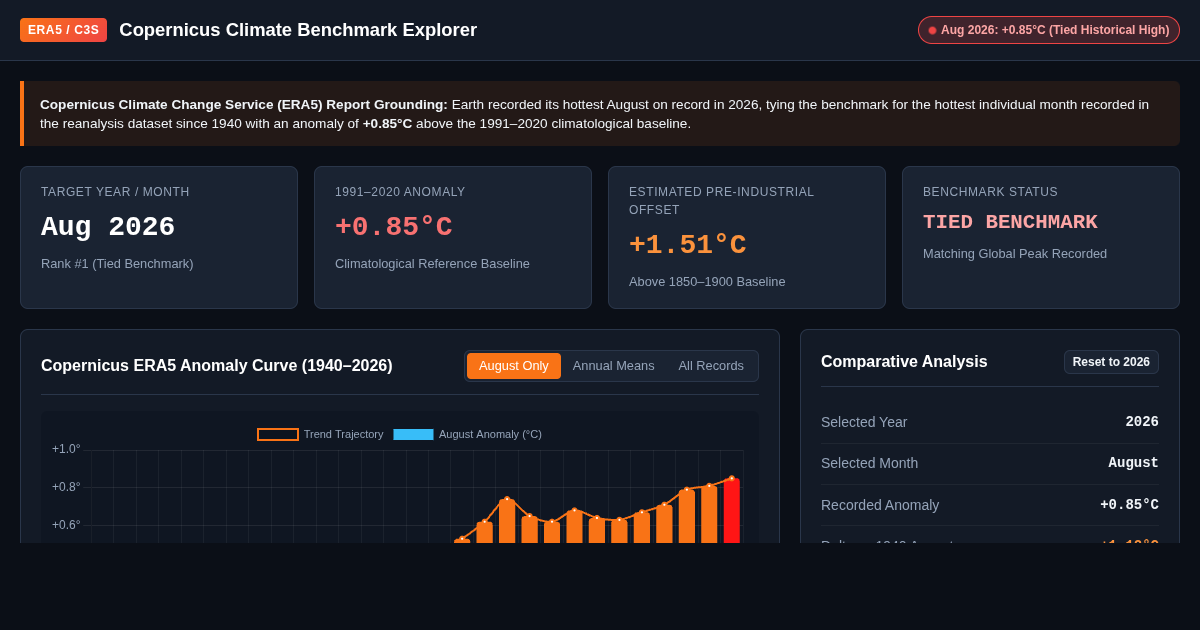Click the Climatological Reference Baseline caption
Image resolution: width=1200 pixels, height=630 pixels.
(x=432, y=264)
